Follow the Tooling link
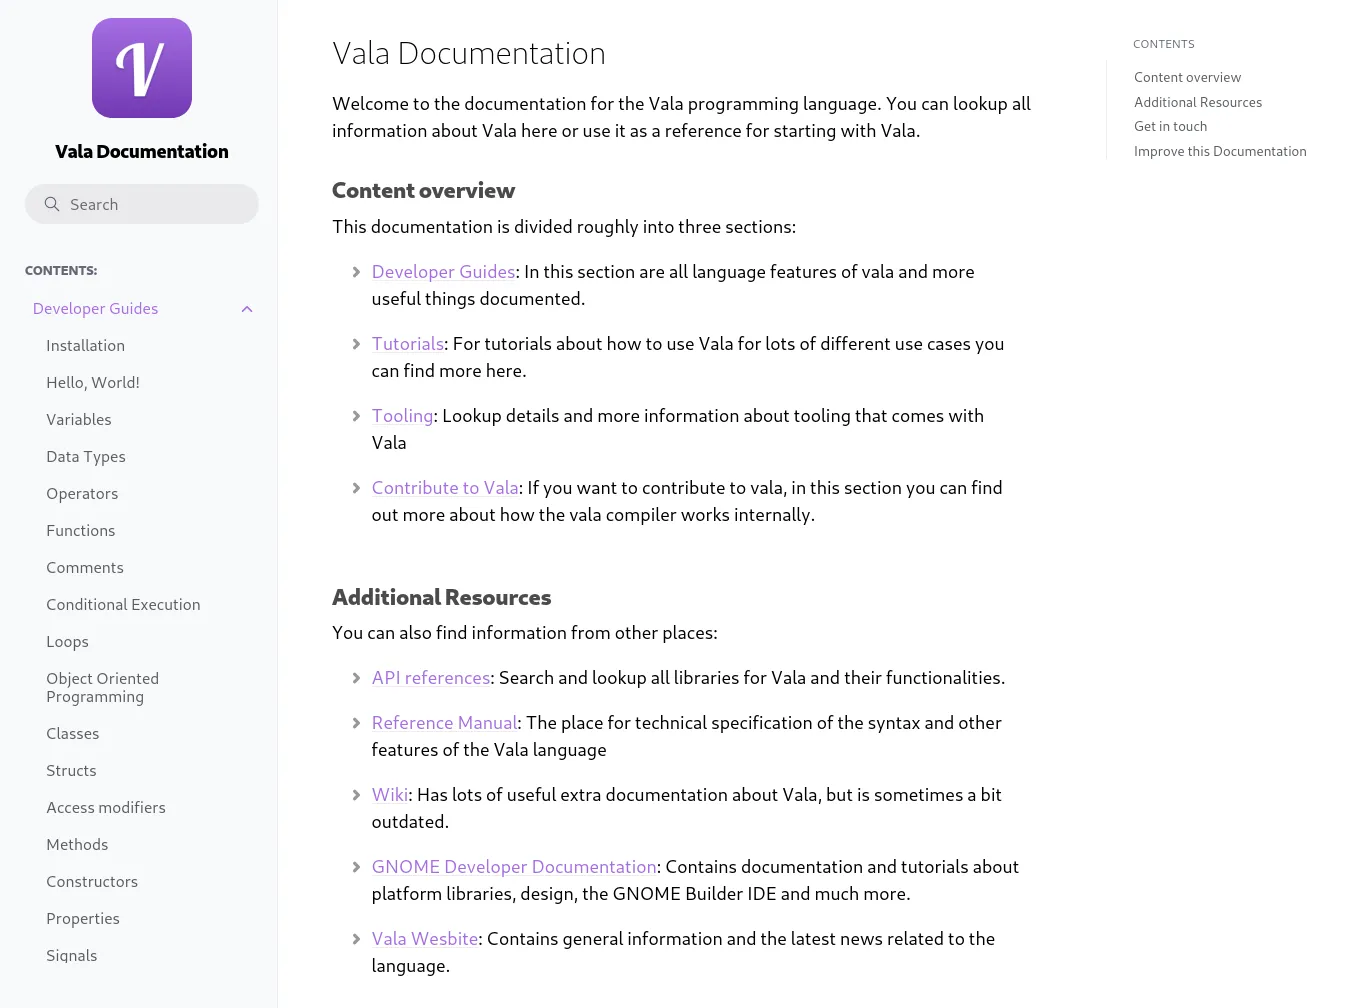 (402, 416)
